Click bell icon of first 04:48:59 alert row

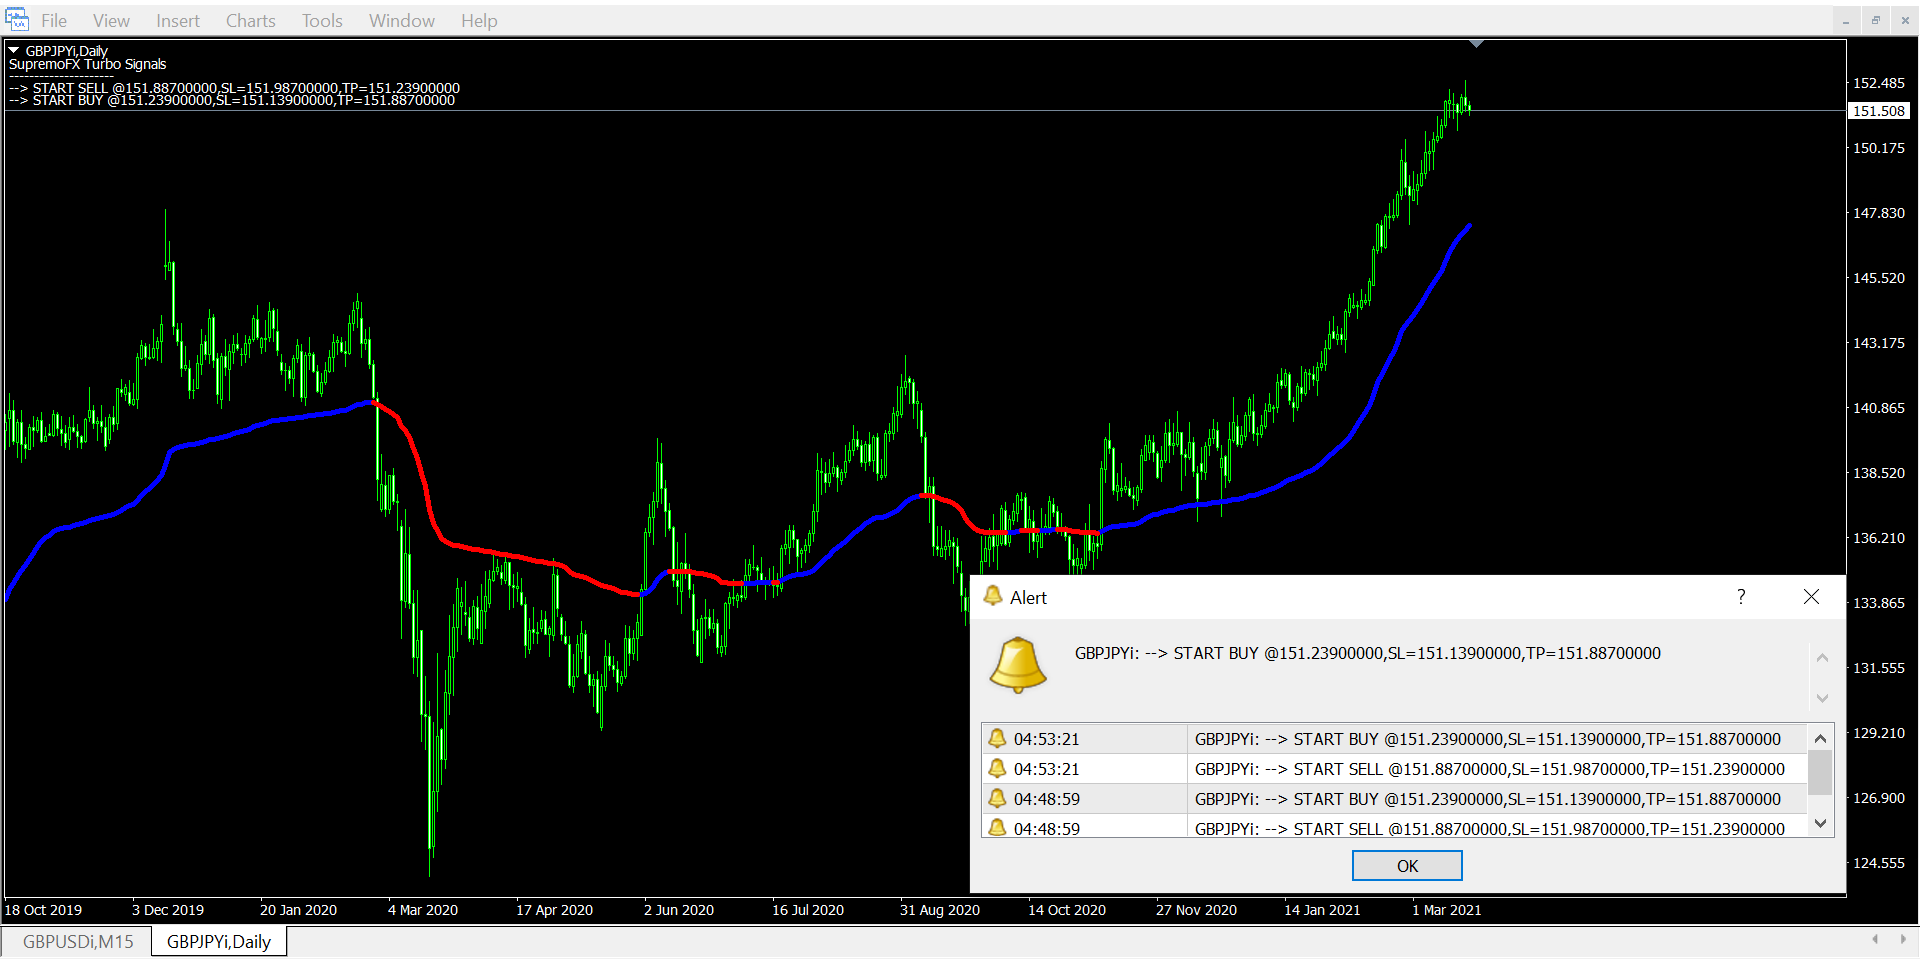[x=997, y=799]
